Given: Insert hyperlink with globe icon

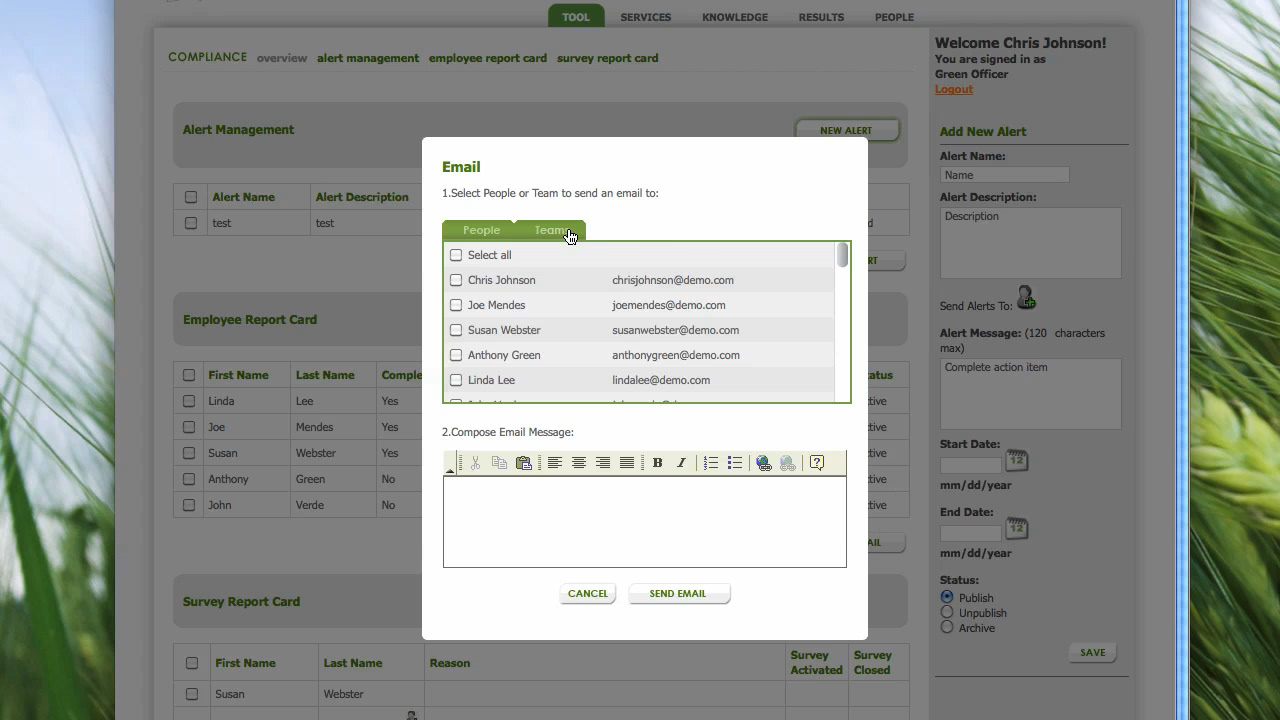Looking at the screenshot, I should pyautogui.click(x=764, y=463).
